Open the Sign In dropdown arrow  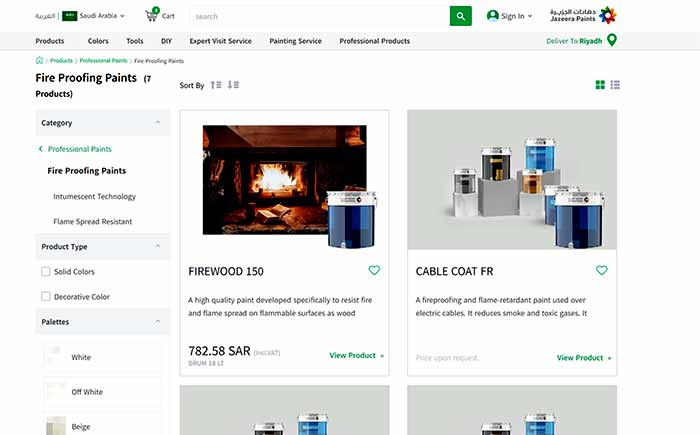click(x=530, y=16)
